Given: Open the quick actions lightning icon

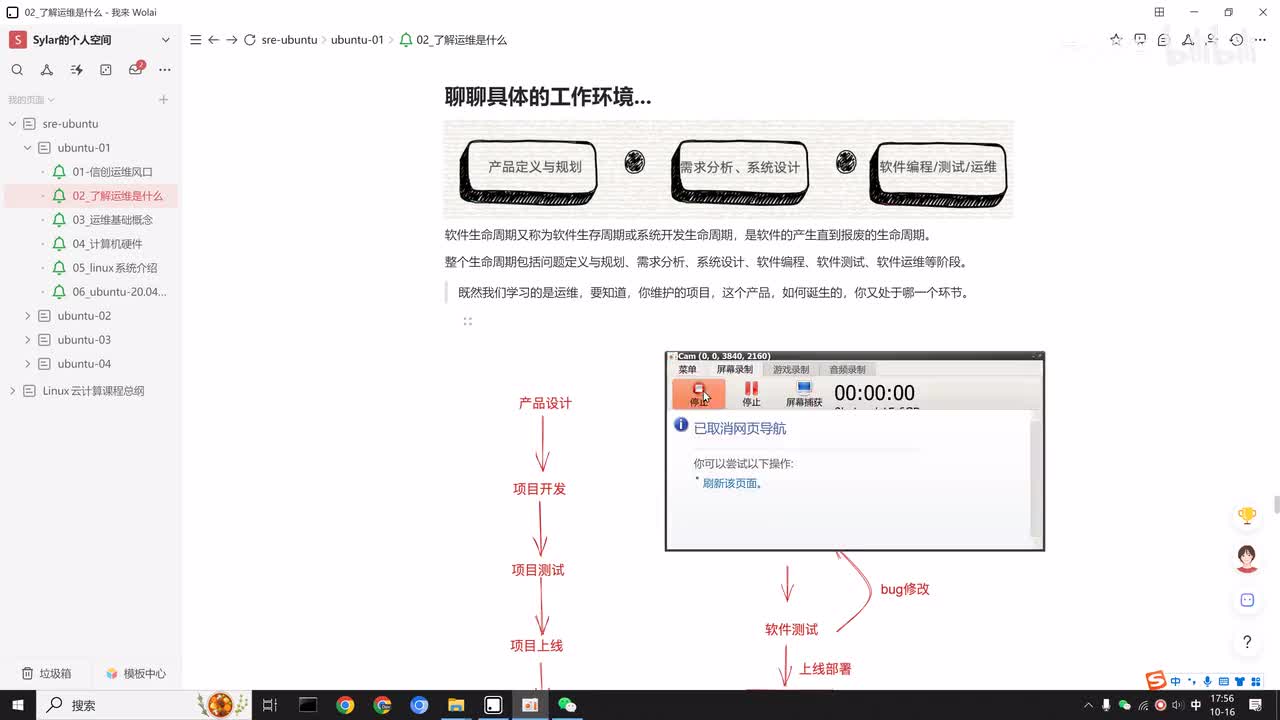Looking at the screenshot, I should pyautogui.click(x=76, y=70).
